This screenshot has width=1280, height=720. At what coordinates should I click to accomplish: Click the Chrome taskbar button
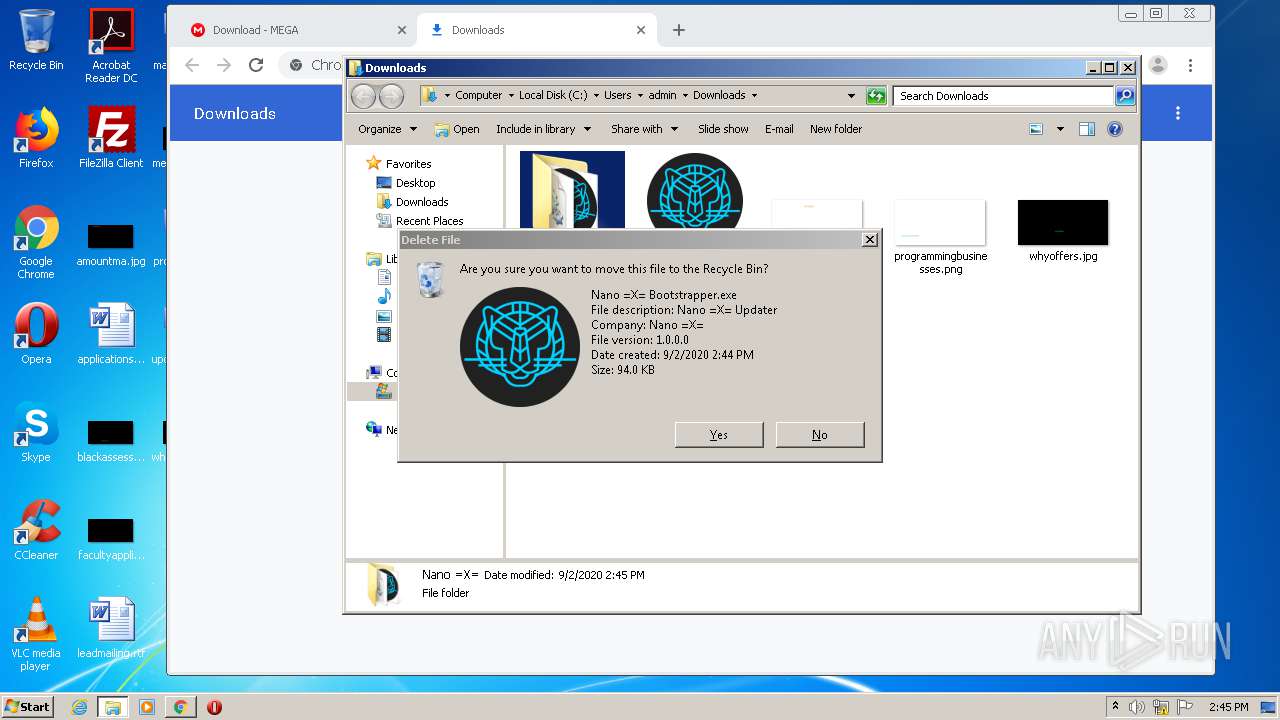pos(181,707)
